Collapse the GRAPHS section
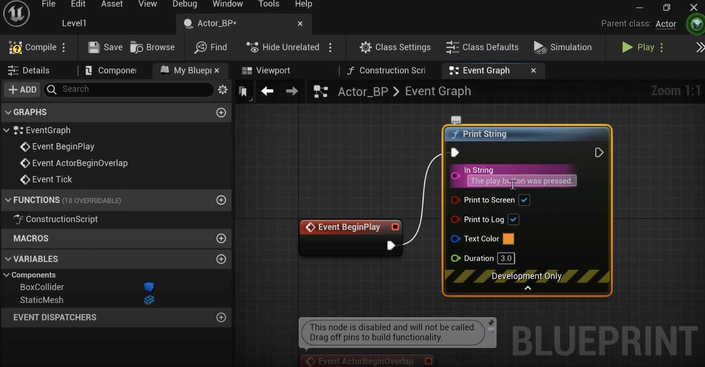The width and height of the screenshot is (705, 367). (8, 112)
